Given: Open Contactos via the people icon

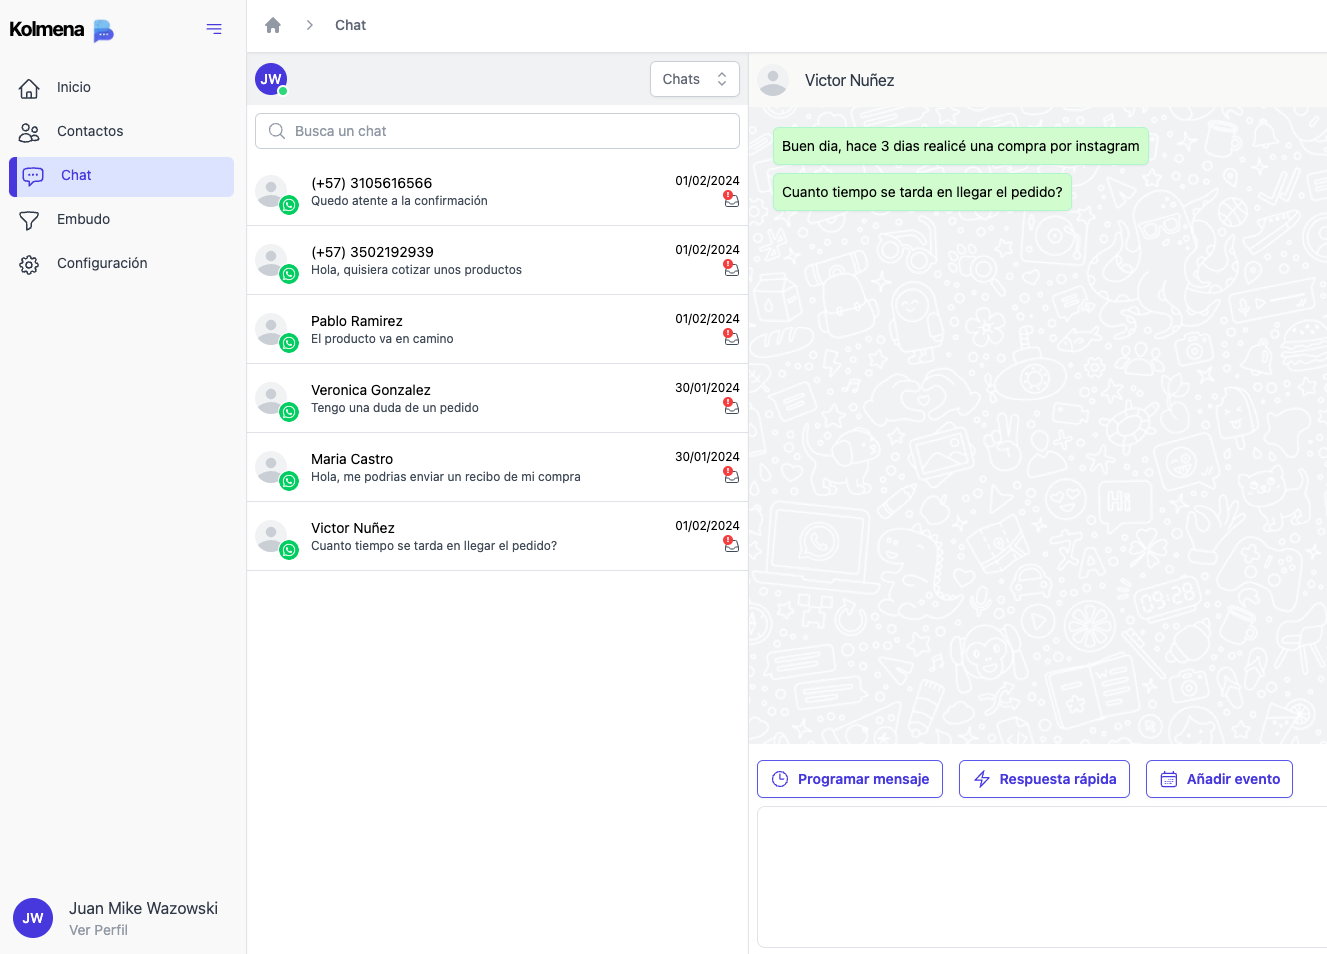Looking at the screenshot, I should 29,131.
